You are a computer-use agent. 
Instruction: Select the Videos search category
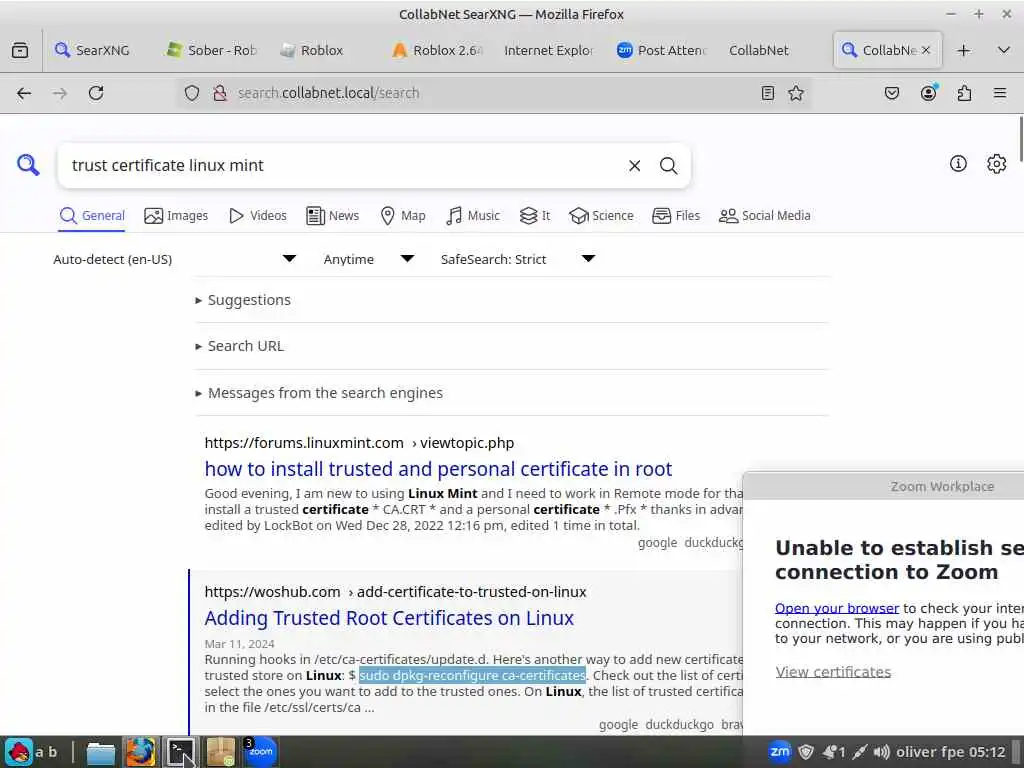tap(258, 216)
